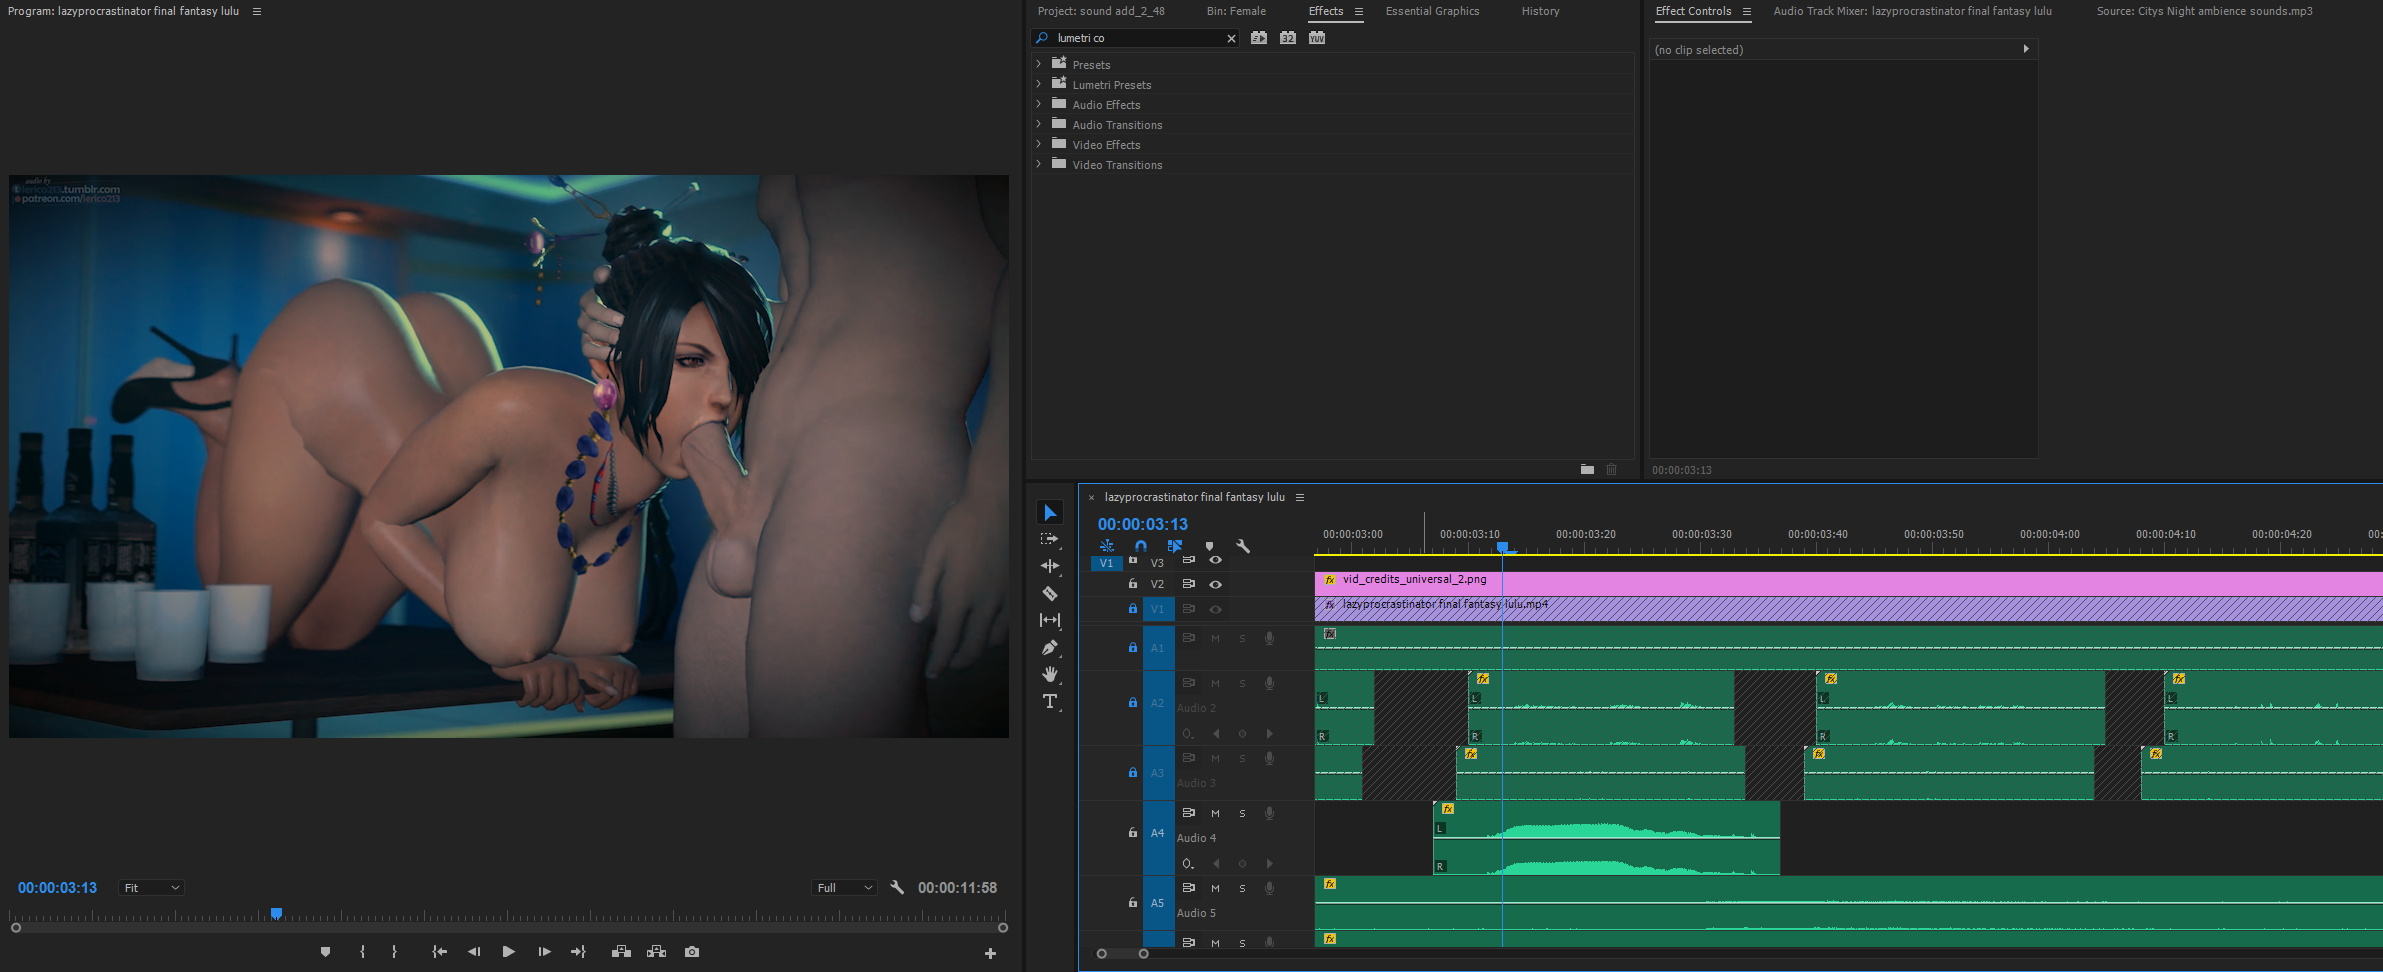
Task: Step back one frame
Action: 474,952
